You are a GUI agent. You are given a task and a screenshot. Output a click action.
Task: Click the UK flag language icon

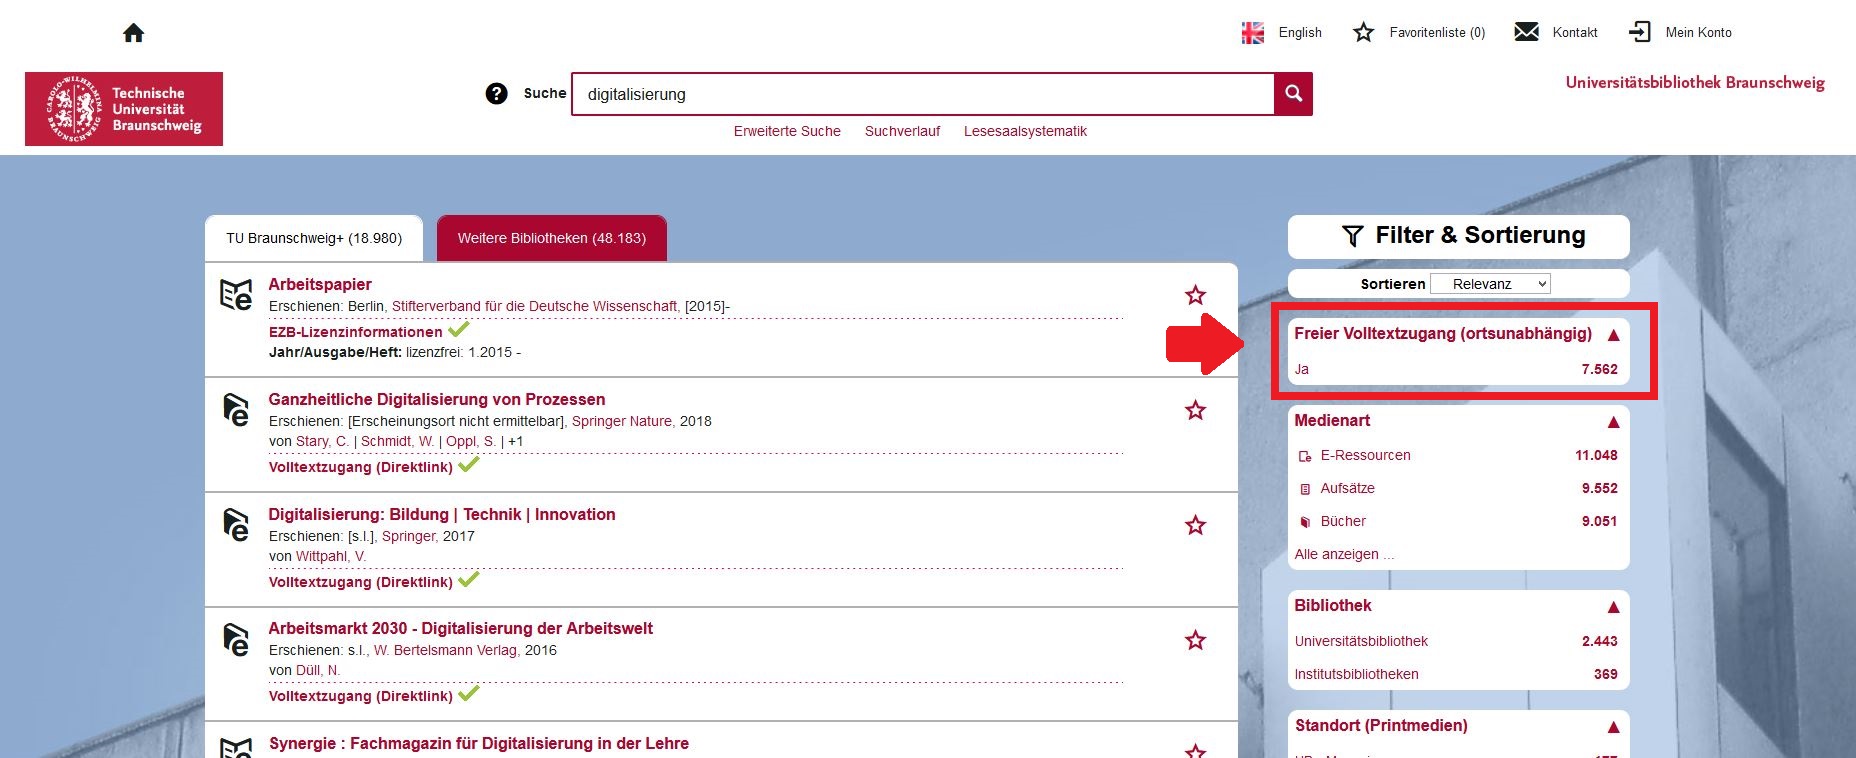click(x=1253, y=33)
